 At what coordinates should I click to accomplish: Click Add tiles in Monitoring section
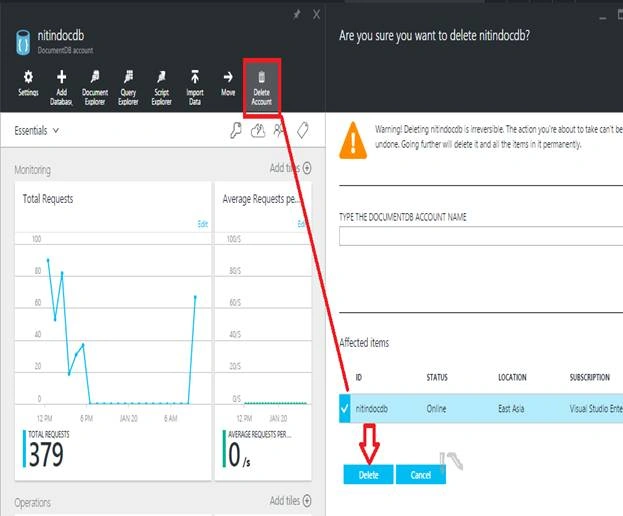pyautogui.click(x=290, y=168)
